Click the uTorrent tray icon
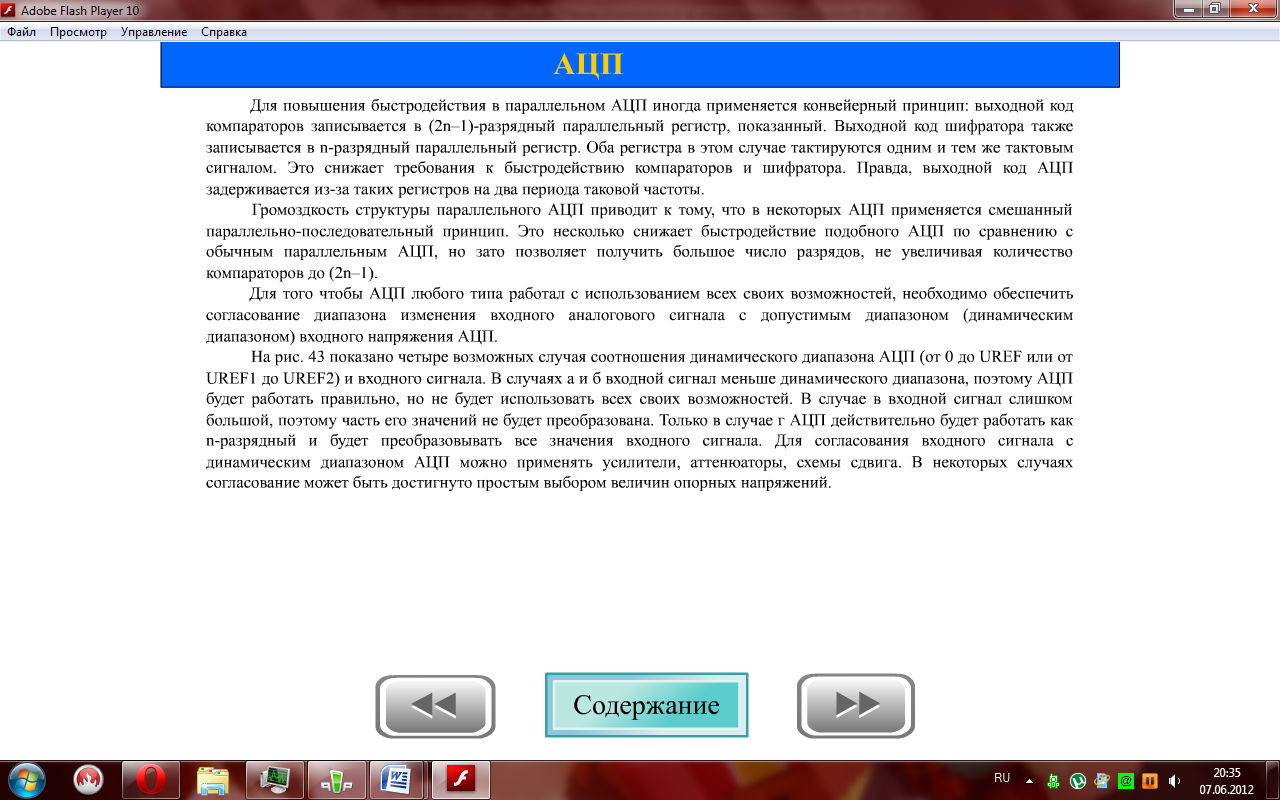 1078,780
